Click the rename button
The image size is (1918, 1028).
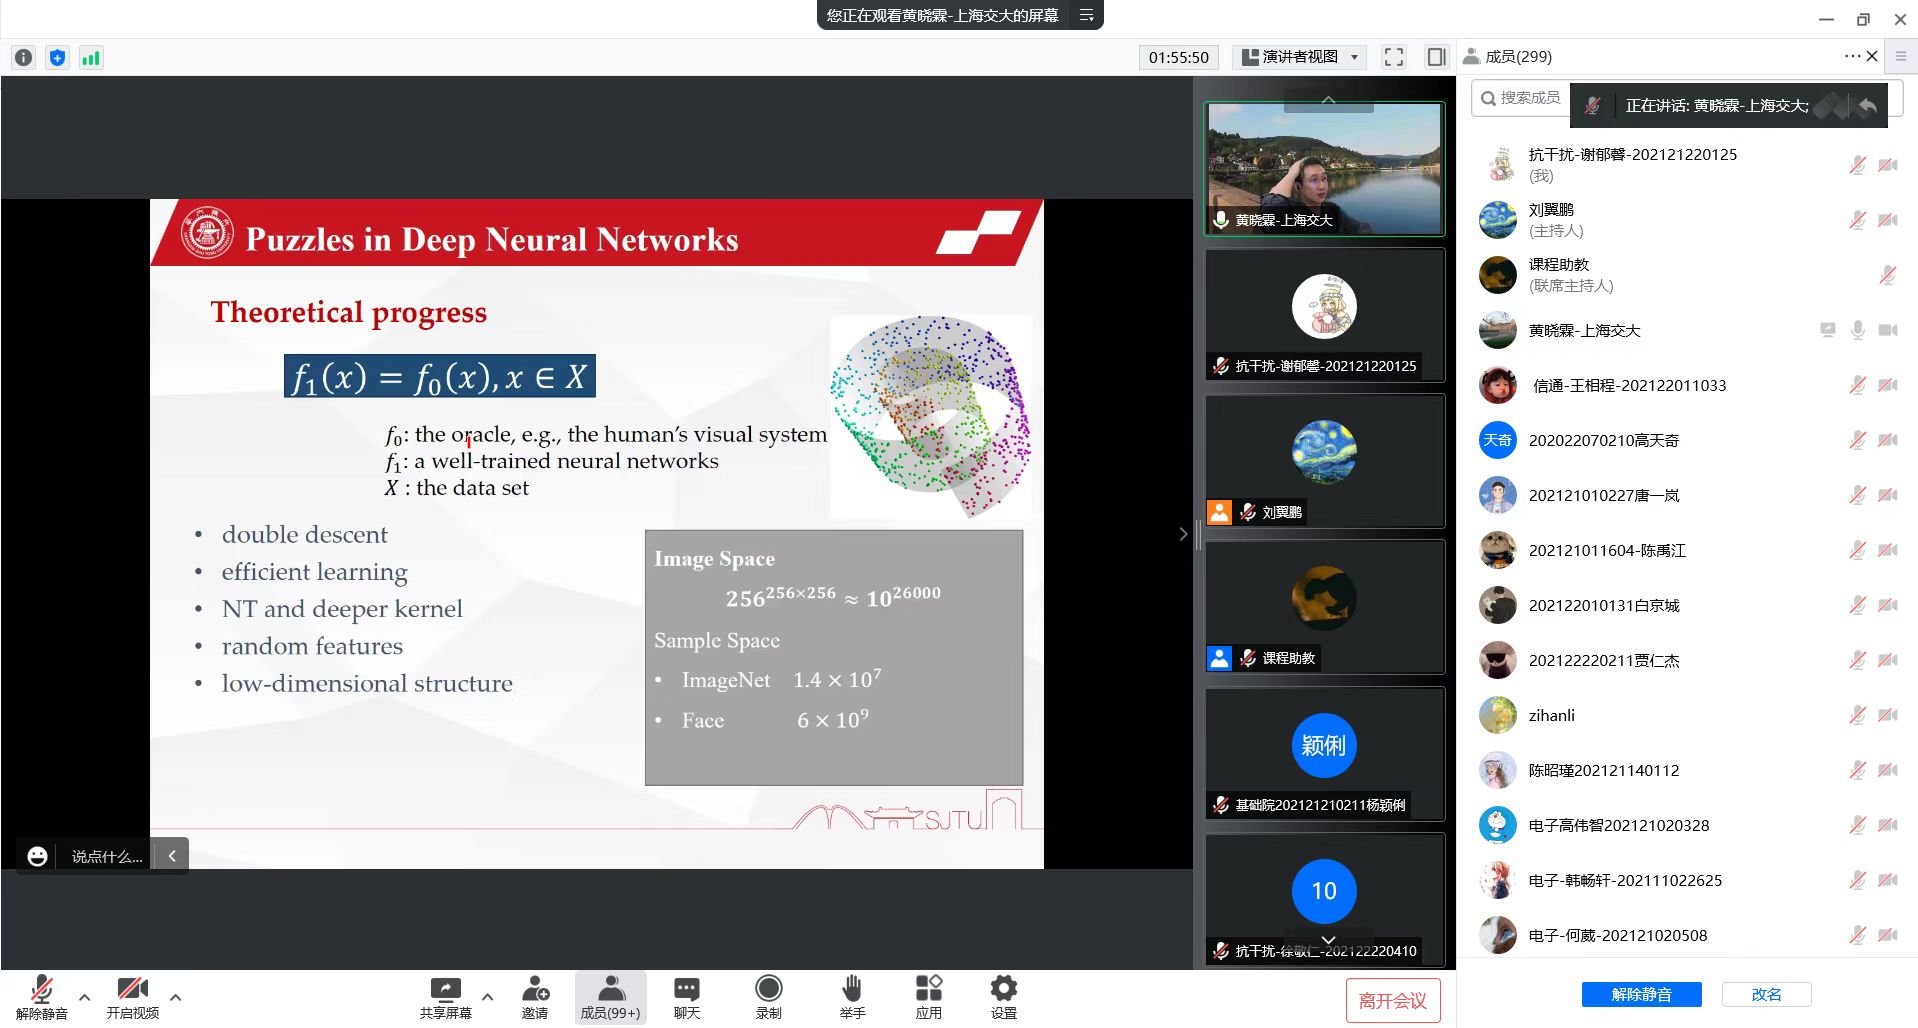pos(1766,994)
